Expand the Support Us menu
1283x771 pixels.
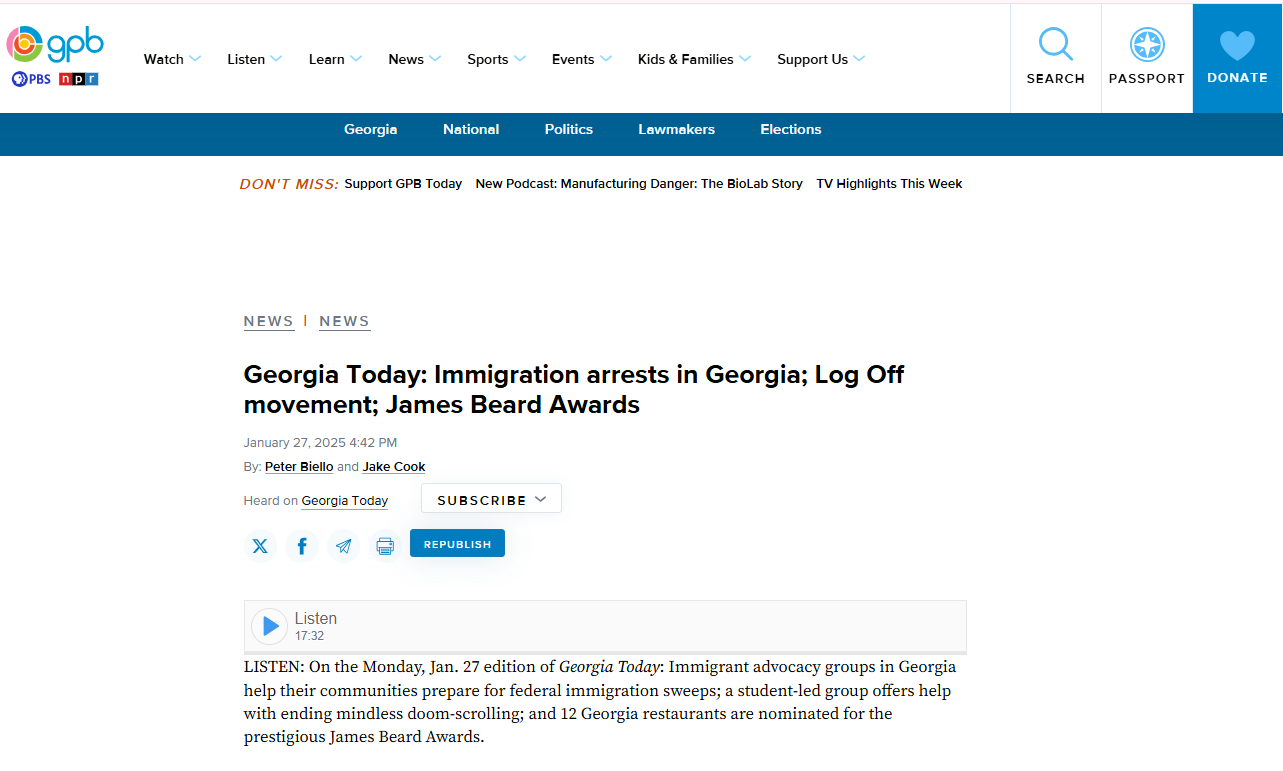(820, 59)
